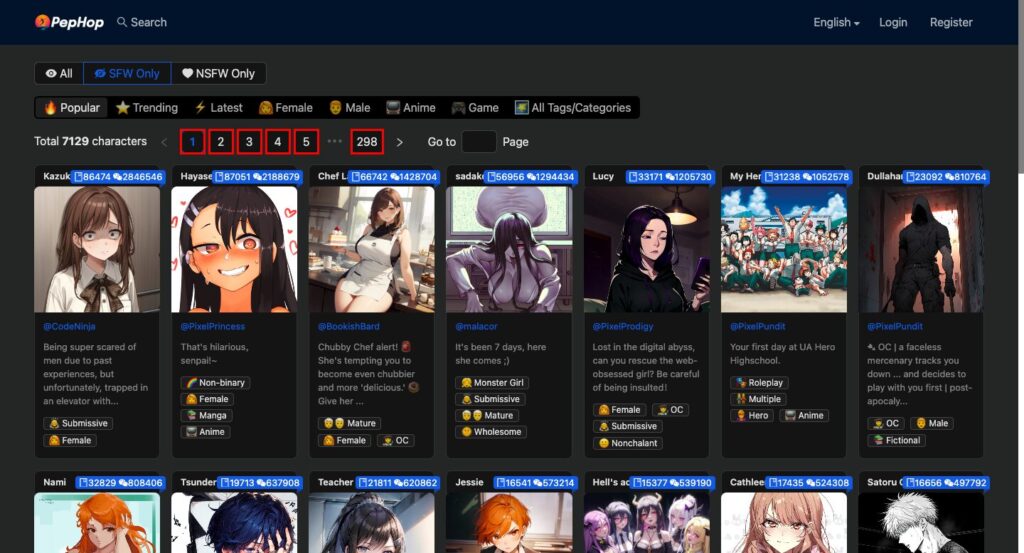Screen dimensions: 1024x553
Task: Jump to last page 298
Action: pos(367,142)
